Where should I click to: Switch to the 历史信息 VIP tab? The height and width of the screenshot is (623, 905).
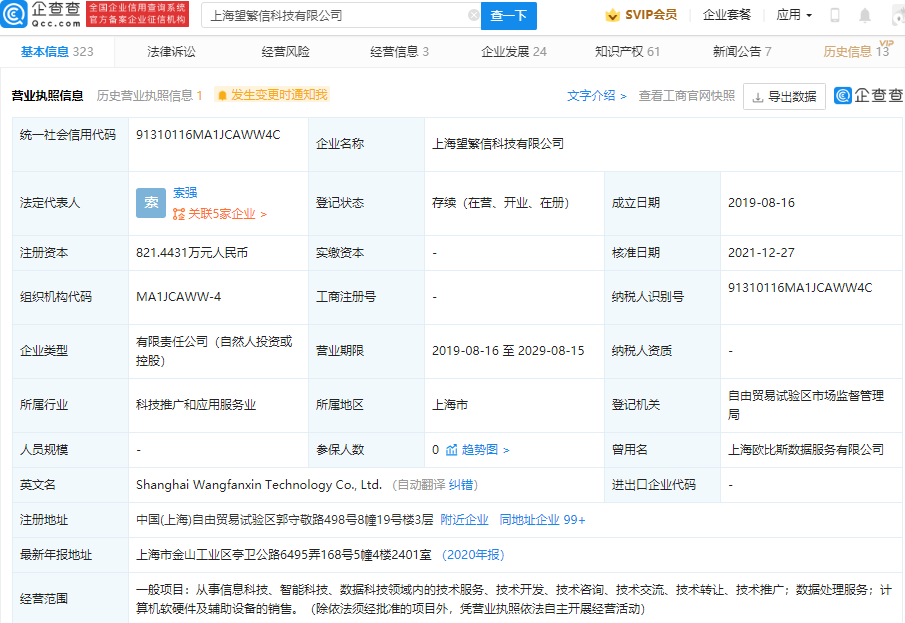[x=857, y=51]
